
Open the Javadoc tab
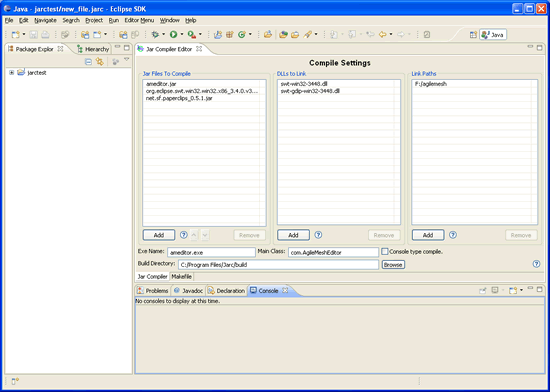189,291
